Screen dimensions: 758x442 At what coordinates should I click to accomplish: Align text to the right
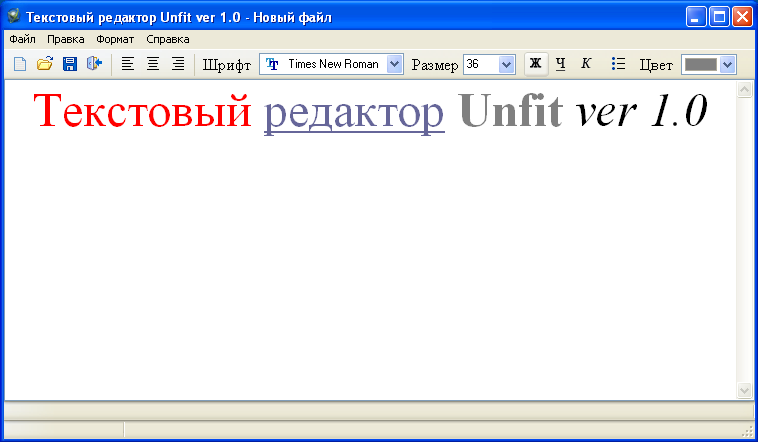(x=178, y=64)
